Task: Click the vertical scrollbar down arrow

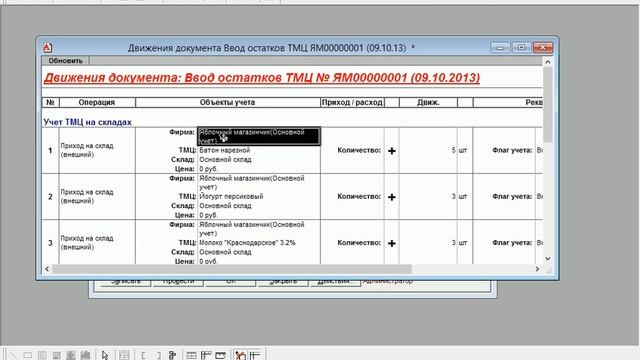Action: tap(548, 258)
